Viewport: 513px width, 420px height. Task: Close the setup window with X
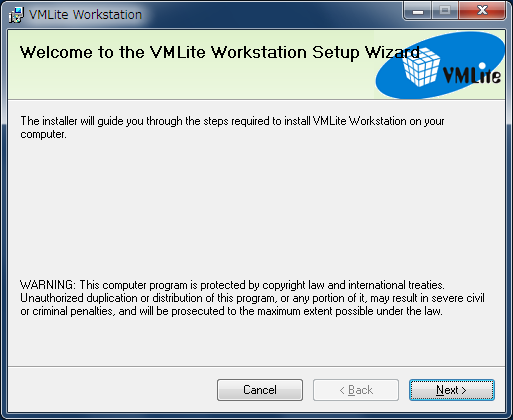pyautogui.click(x=482, y=11)
